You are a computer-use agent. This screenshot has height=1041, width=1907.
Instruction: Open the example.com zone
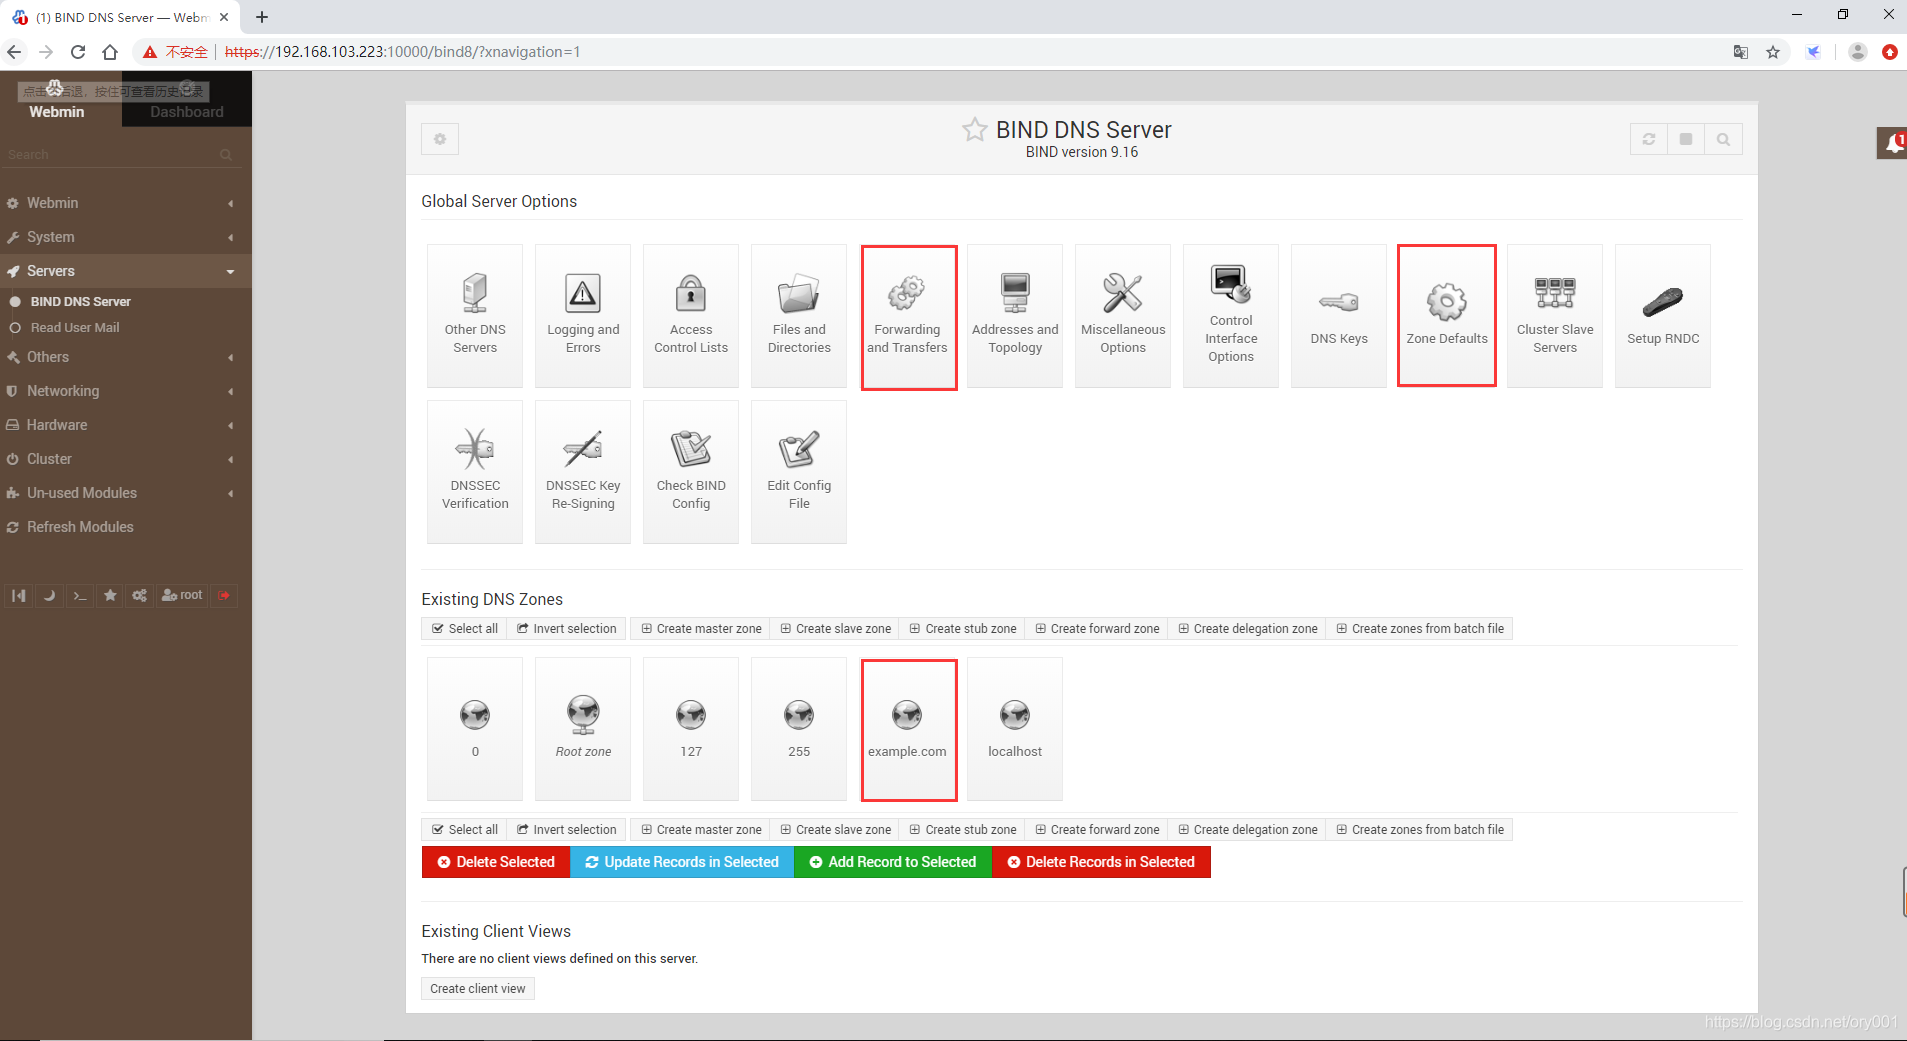pos(908,729)
